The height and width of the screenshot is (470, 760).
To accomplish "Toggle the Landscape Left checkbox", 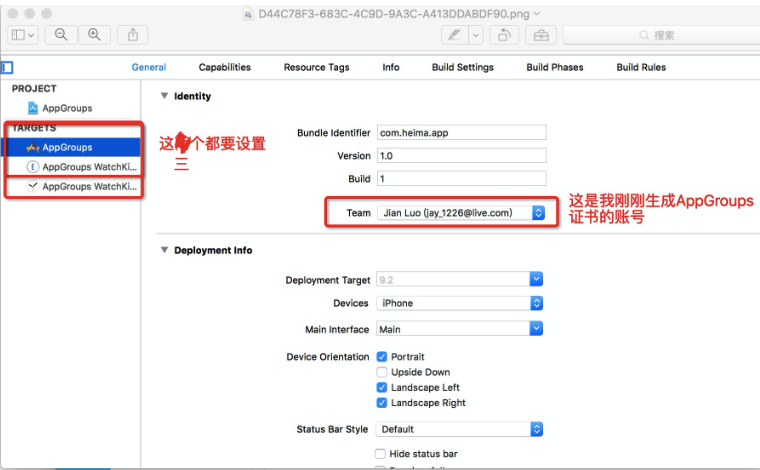I will (x=382, y=388).
